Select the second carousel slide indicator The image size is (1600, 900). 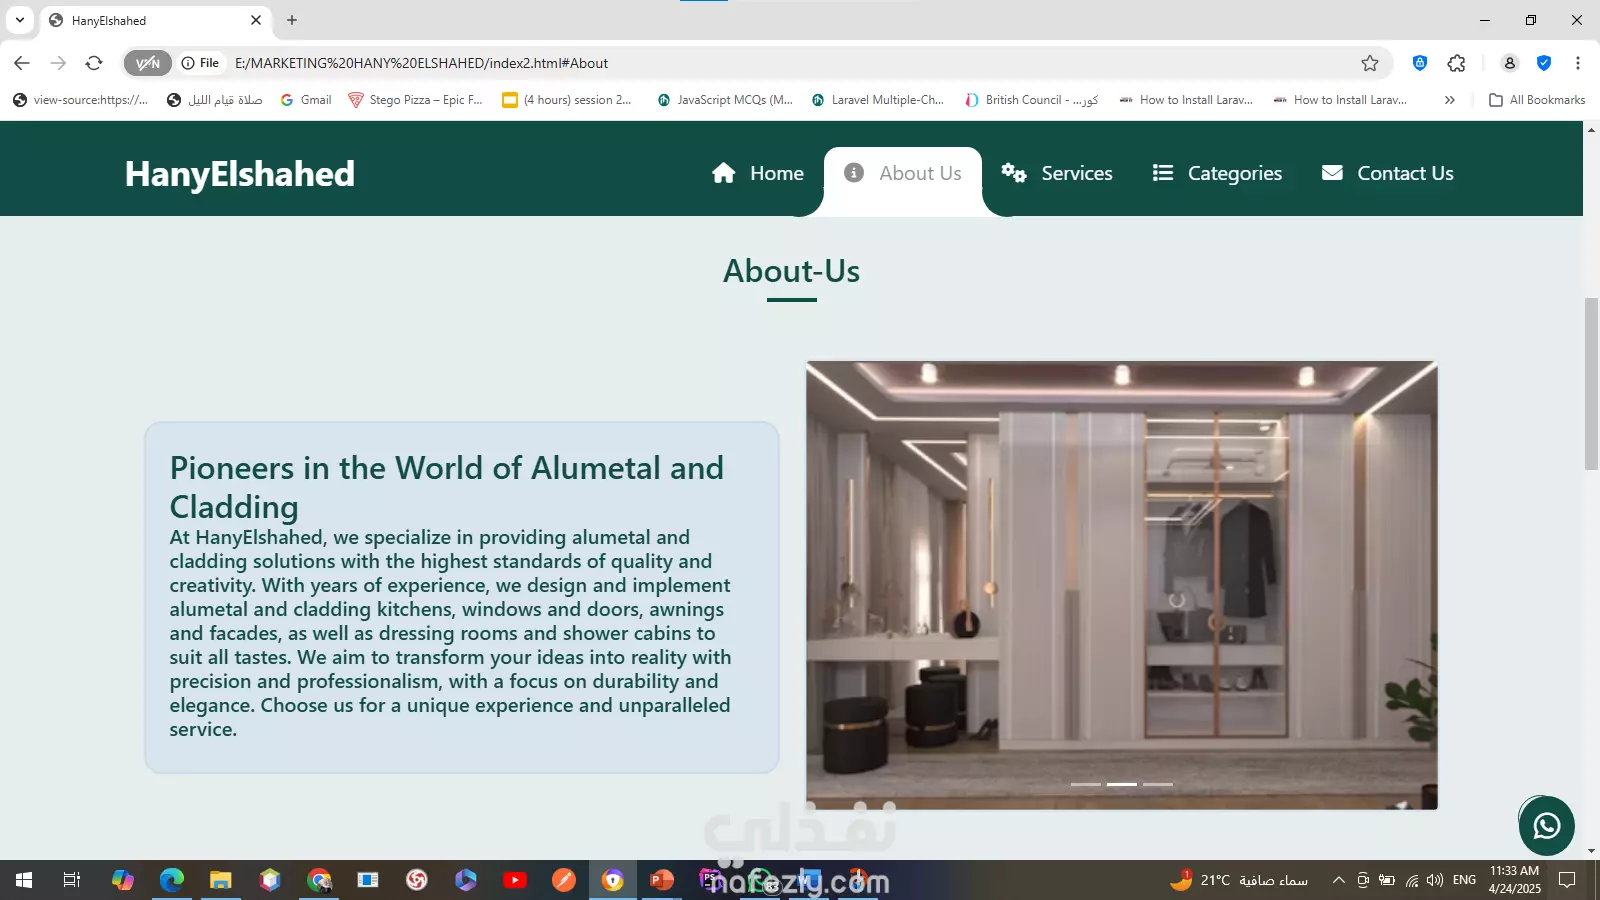pos(1122,784)
